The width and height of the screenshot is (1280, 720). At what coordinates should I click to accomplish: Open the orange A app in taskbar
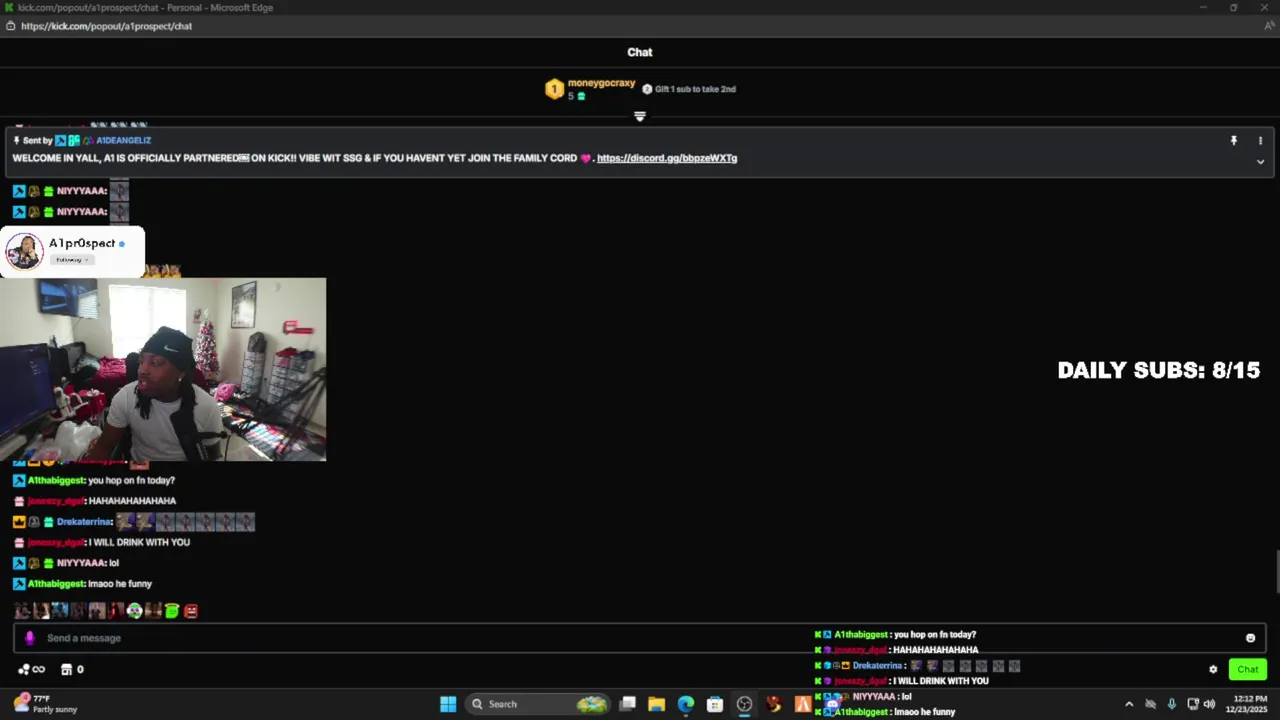click(802, 704)
